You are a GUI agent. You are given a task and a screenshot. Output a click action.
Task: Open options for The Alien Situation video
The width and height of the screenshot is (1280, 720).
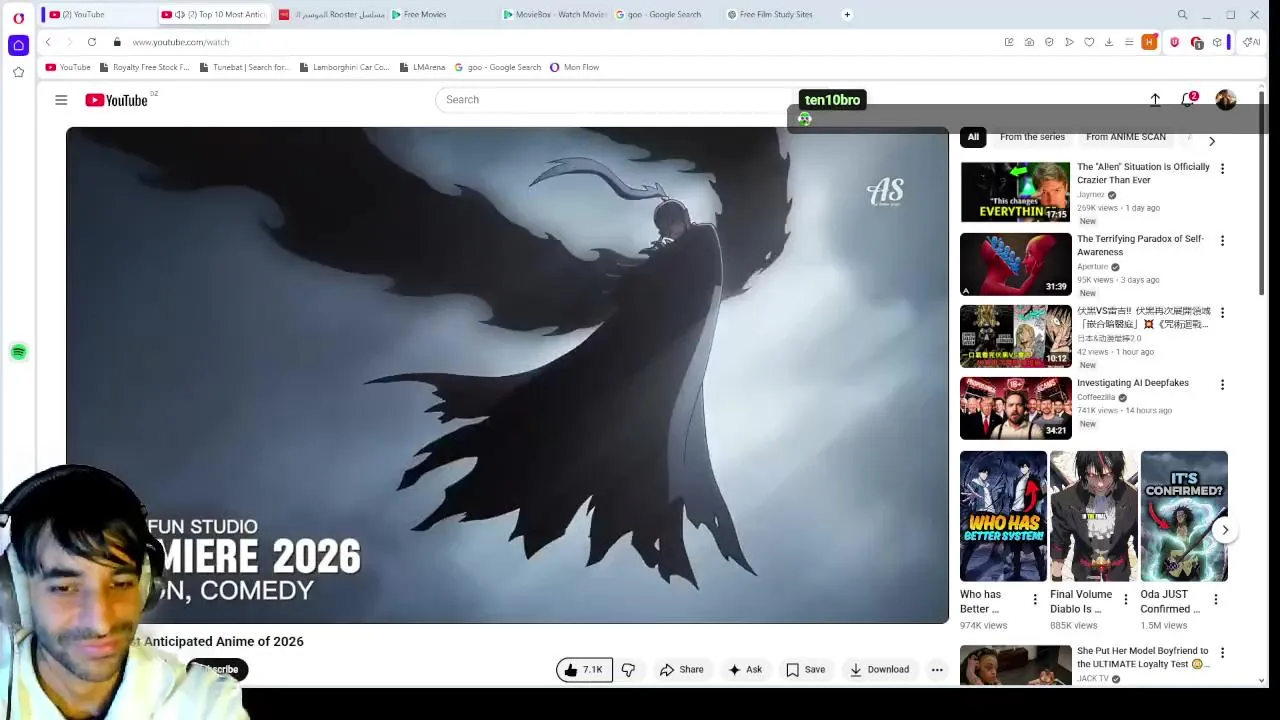pos(1222,169)
